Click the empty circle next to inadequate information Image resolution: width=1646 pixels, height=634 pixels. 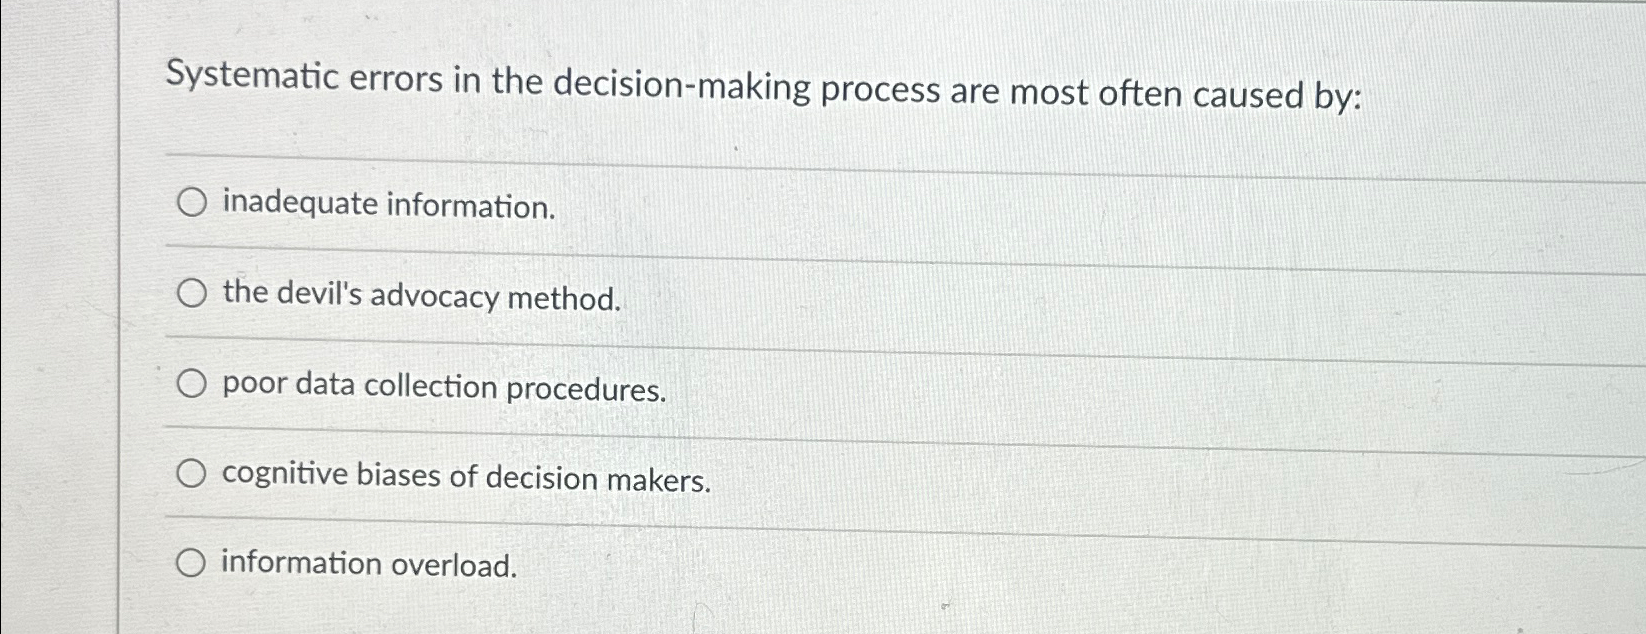pos(192,201)
